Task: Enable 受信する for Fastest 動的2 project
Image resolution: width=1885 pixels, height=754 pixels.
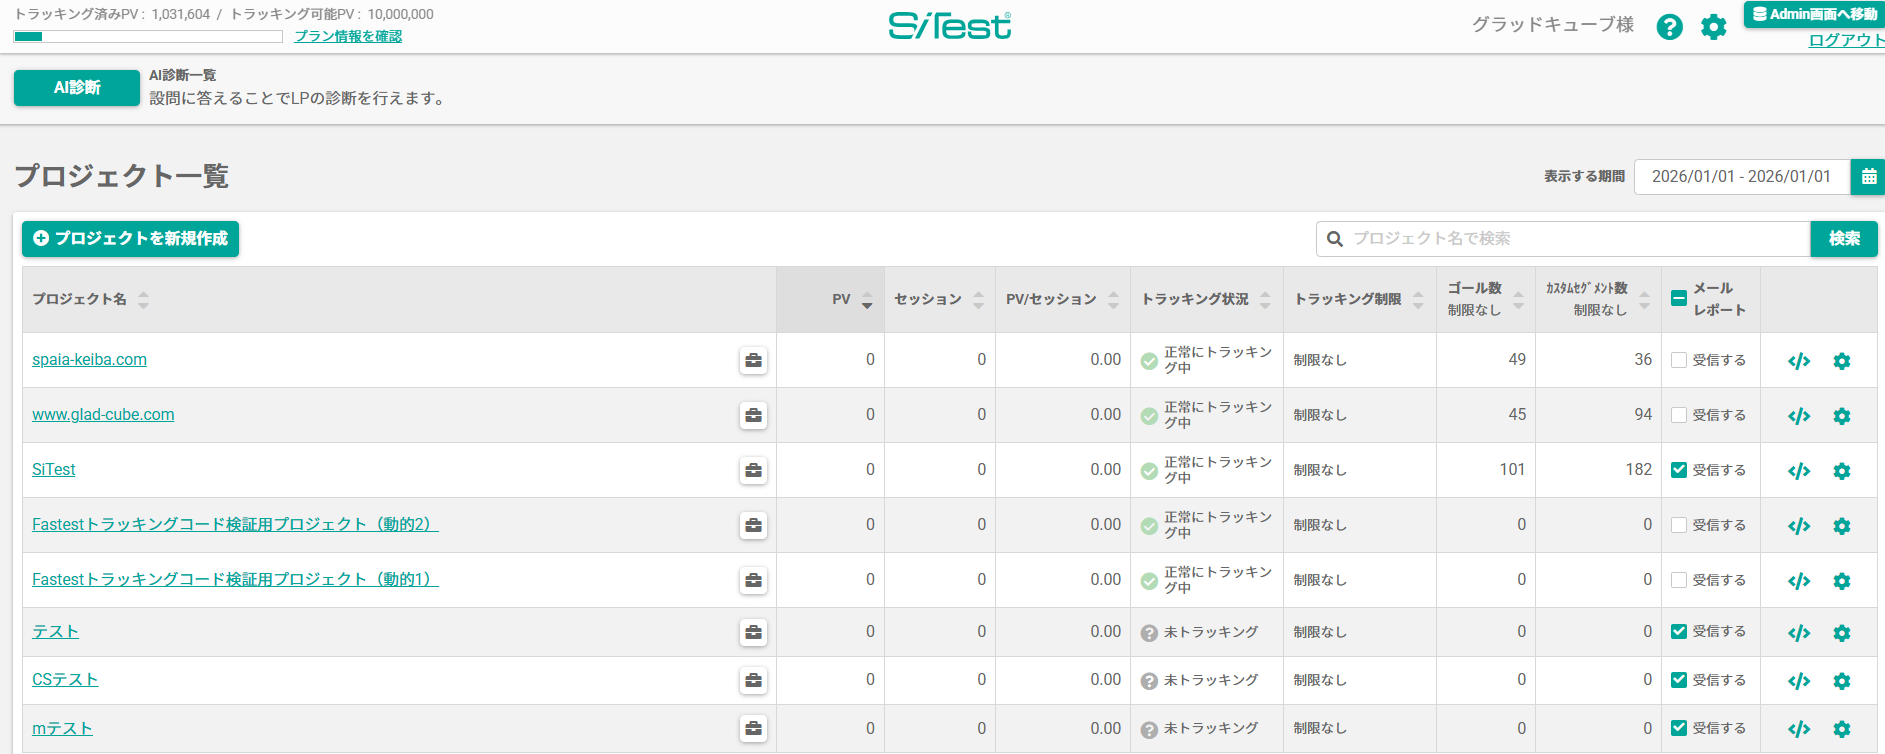Action: click(x=1679, y=525)
